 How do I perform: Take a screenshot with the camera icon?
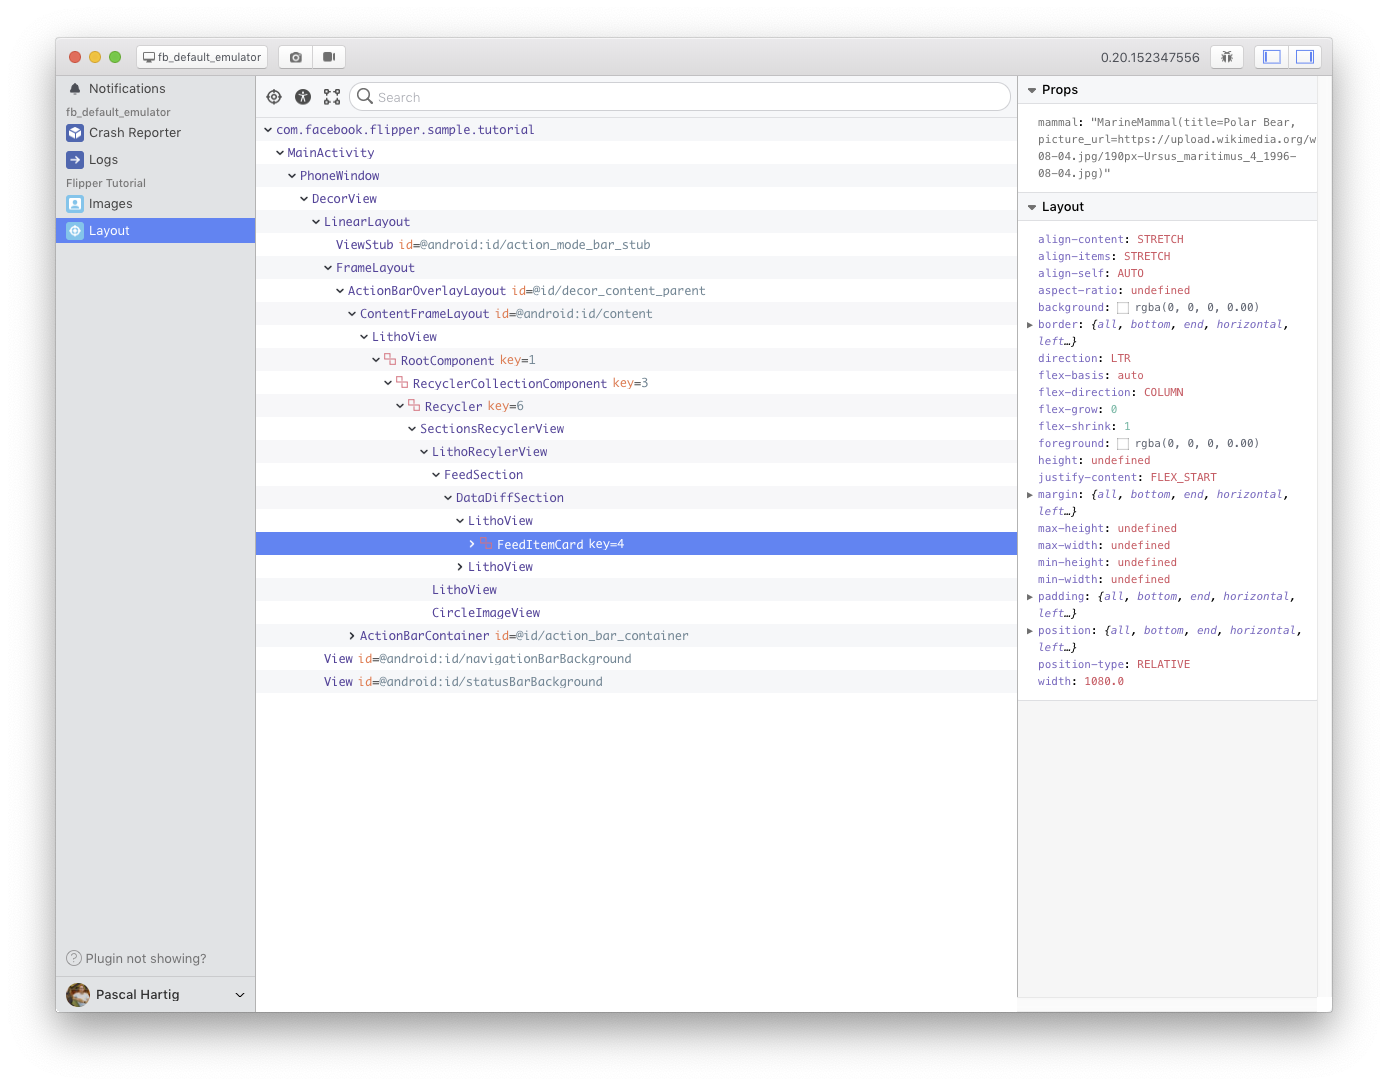click(295, 57)
